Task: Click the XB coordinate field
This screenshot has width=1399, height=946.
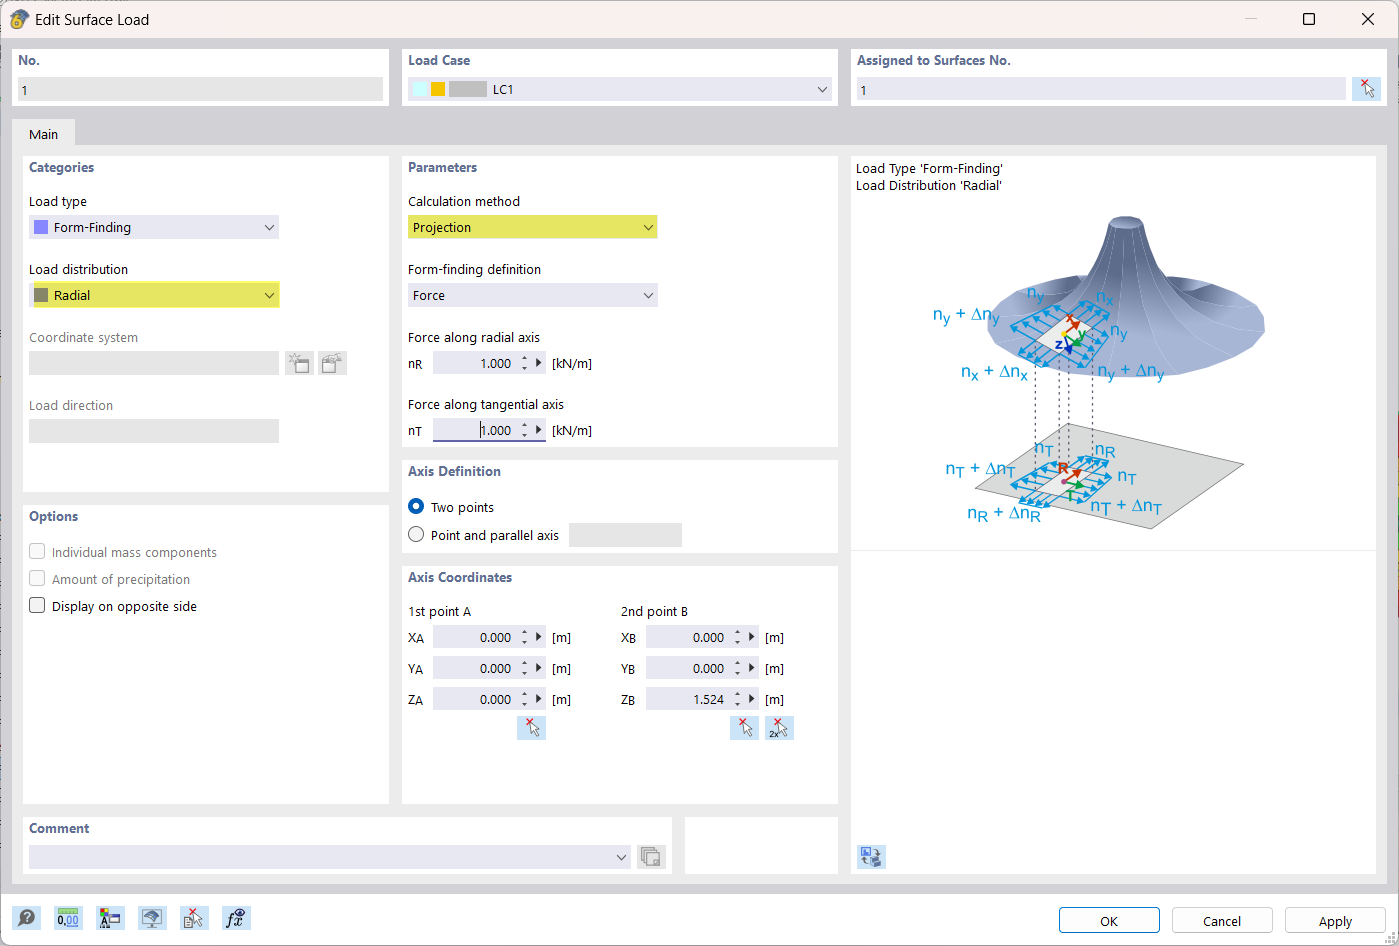Action: point(688,637)
